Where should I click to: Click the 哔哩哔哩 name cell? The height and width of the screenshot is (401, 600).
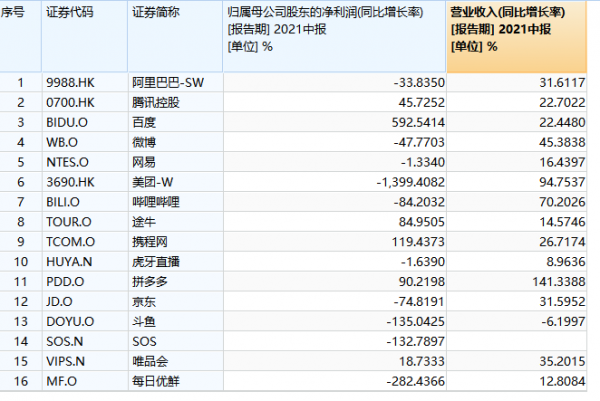tap(176, 202)
